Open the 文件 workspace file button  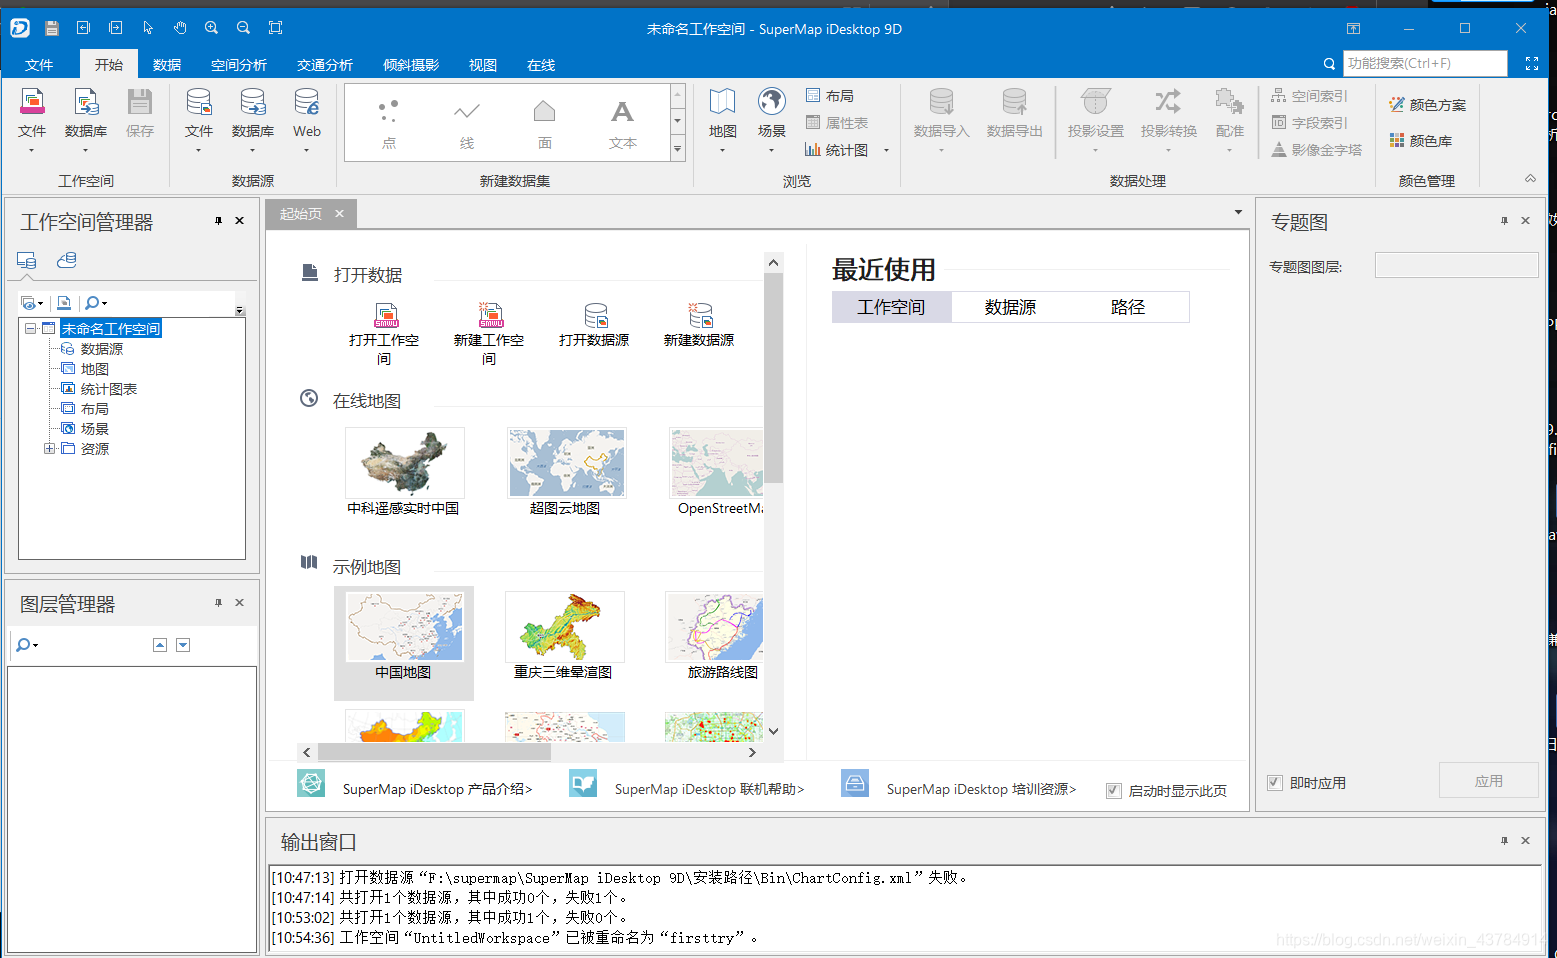[x=32, y=120]
